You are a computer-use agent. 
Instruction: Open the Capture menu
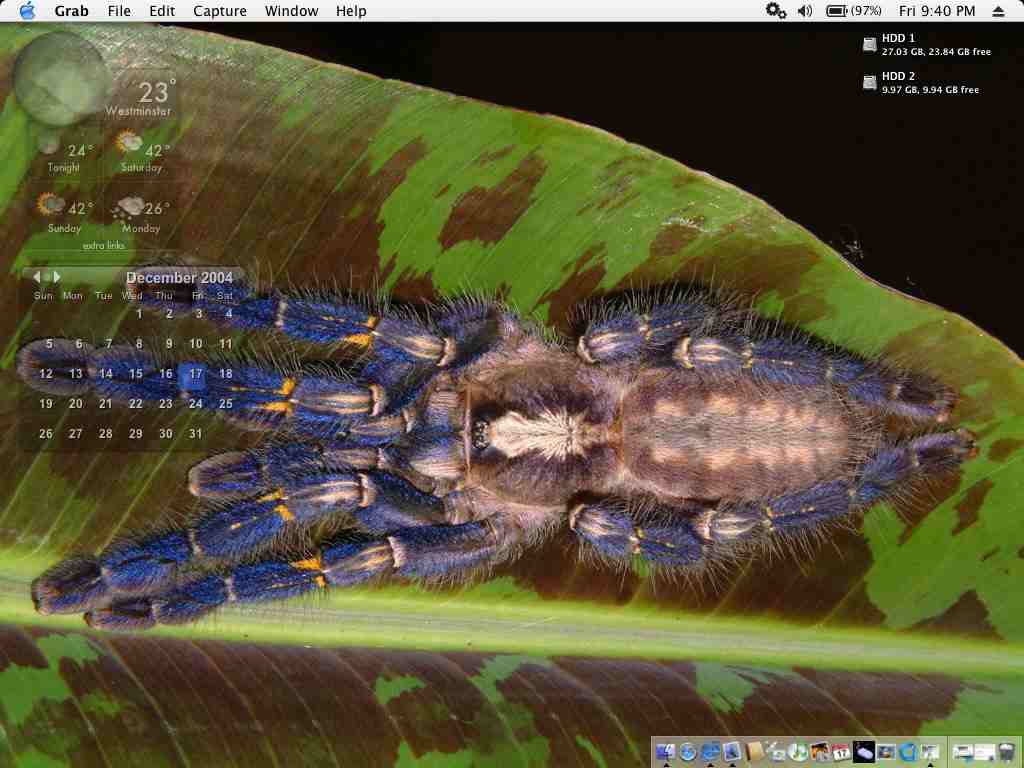point(219,11)
